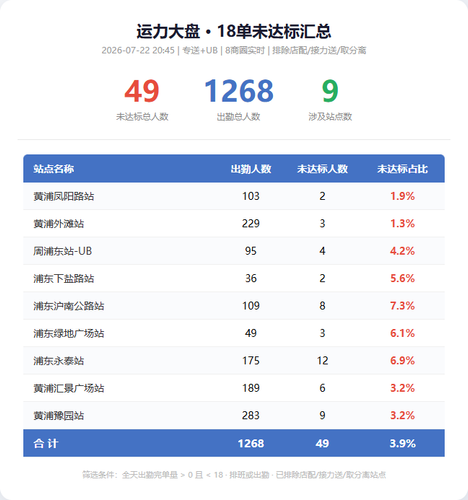Click the large blue 1268 summary figure
468x500 pixels.
point(239,91)
